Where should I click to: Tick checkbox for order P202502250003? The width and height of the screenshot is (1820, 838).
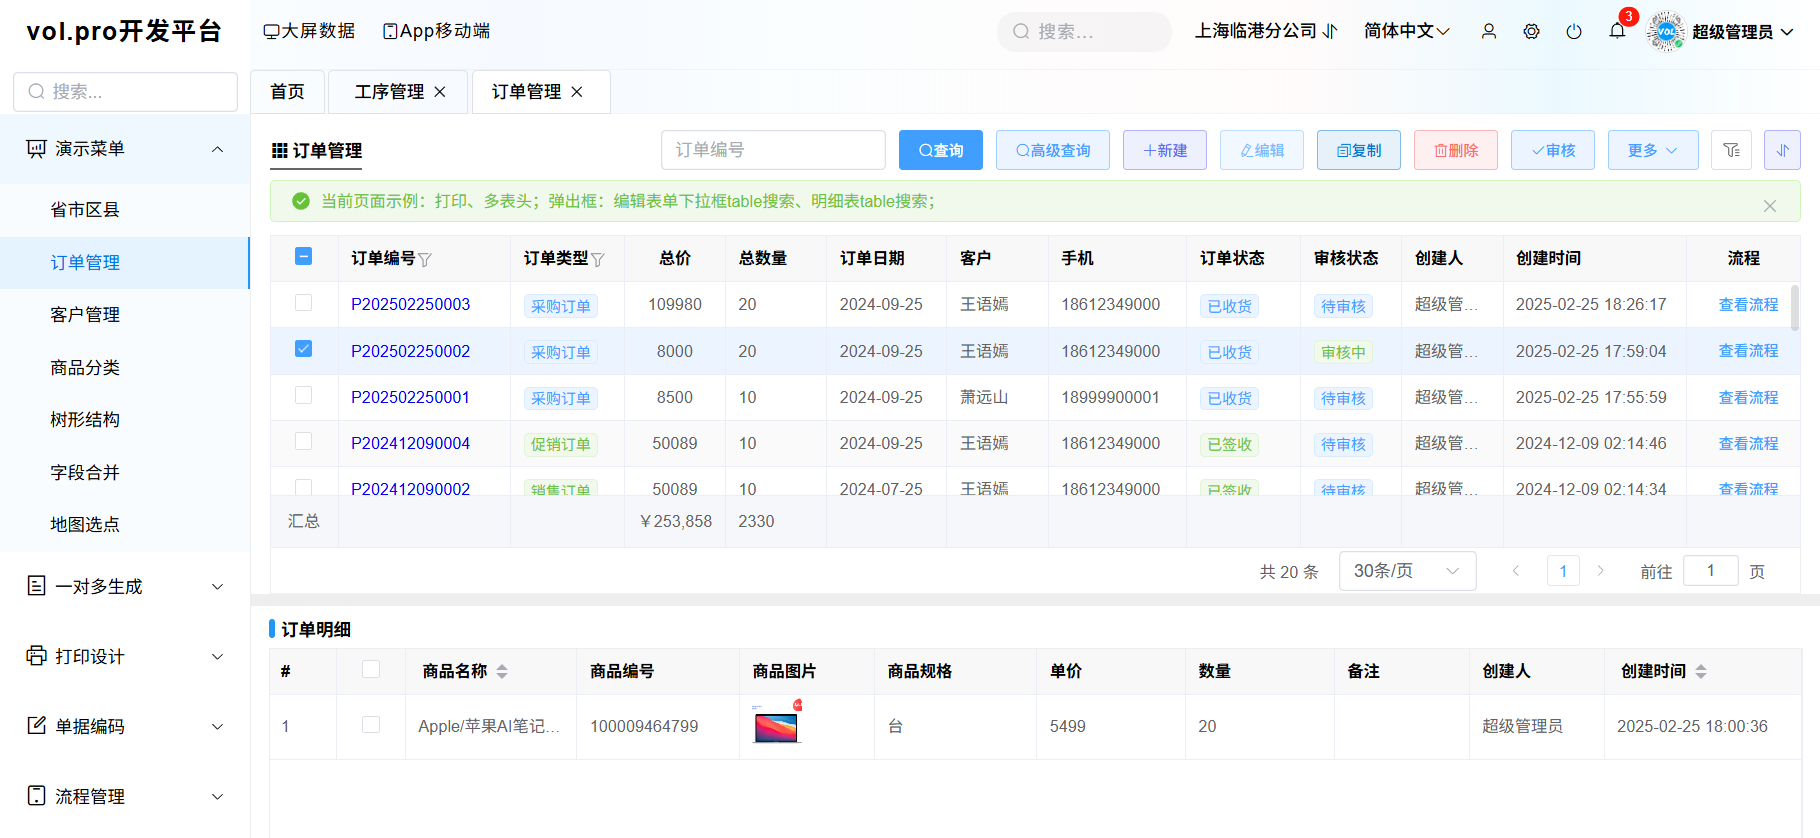coord(304,303)
